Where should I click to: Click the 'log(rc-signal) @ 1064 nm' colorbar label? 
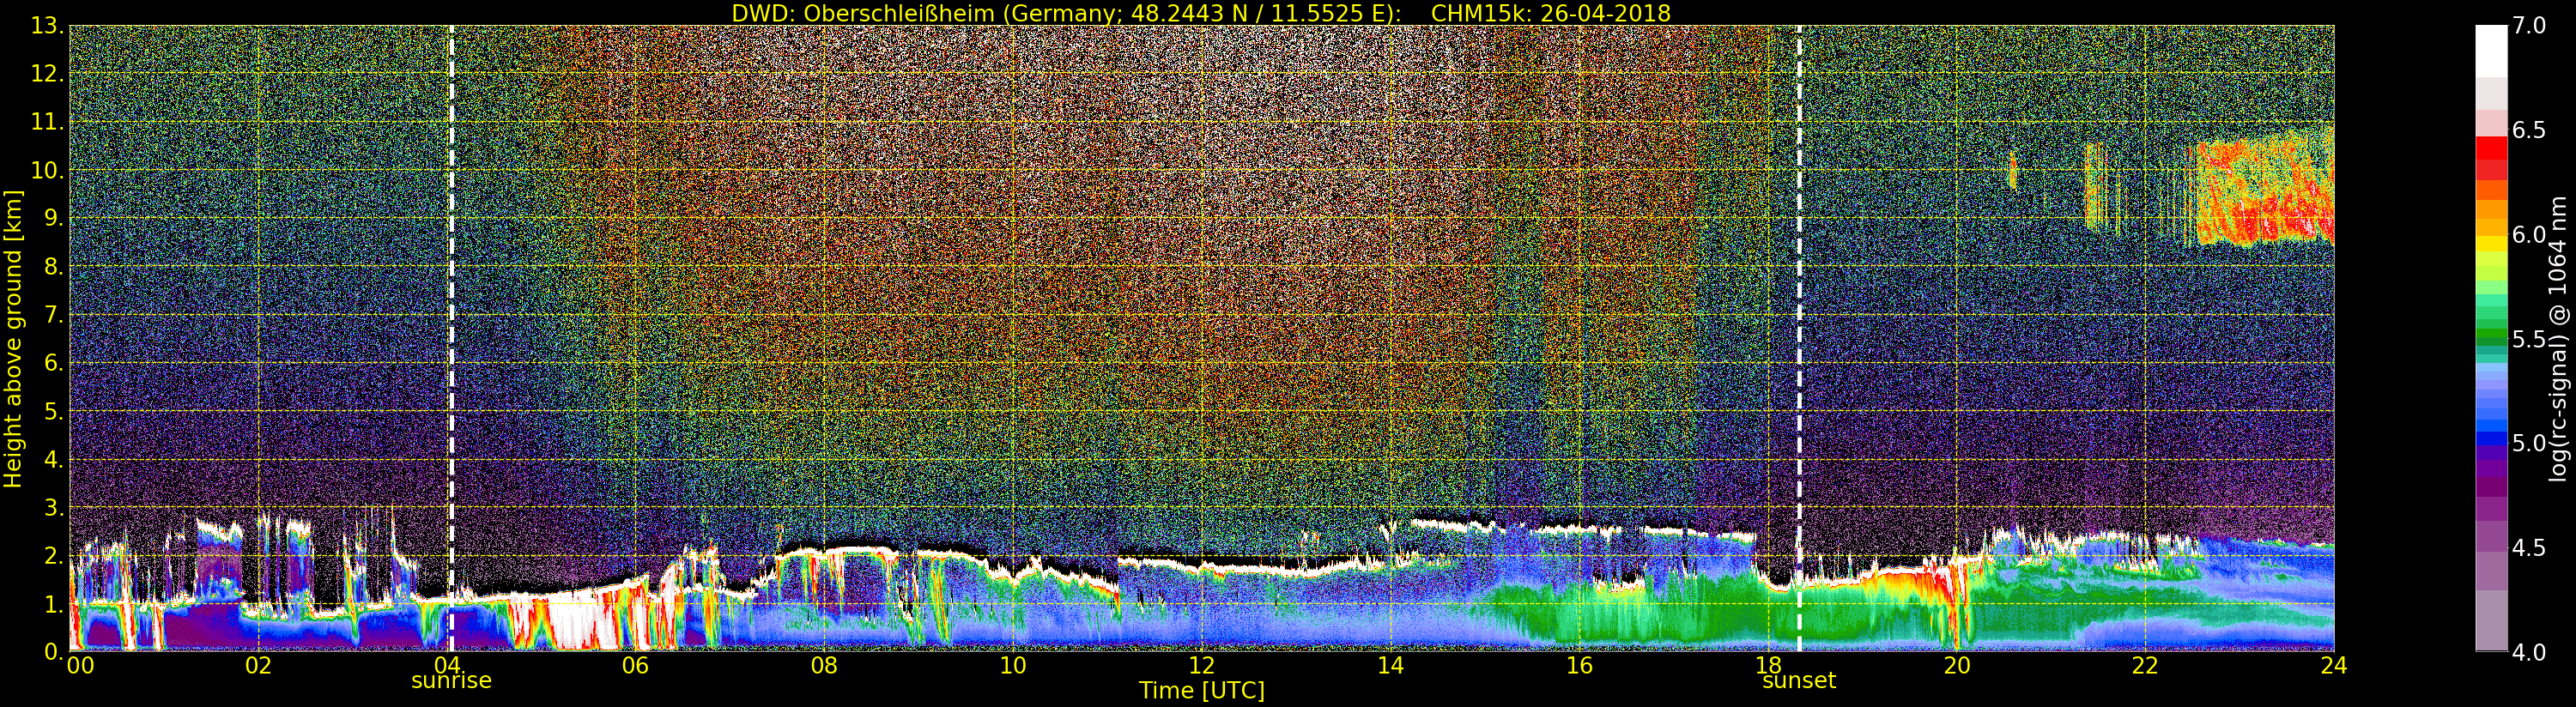point(2558,338)
